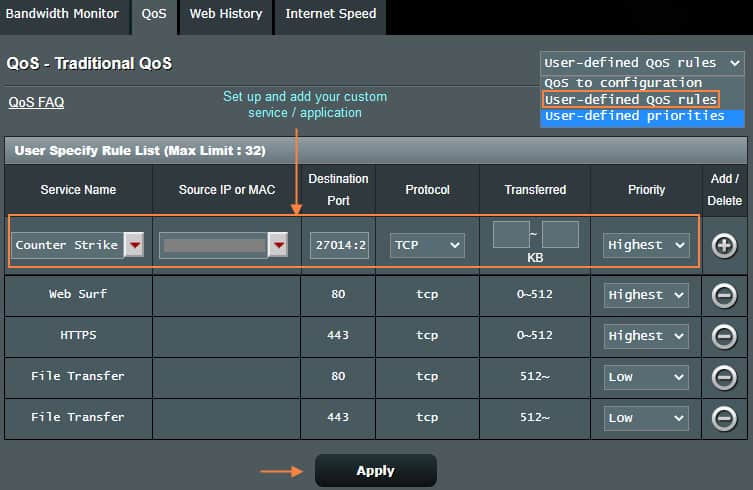Viewport: 753px width, 490px height.
Task: Focus the Counter Strike service name field
Action: (67, 245)
